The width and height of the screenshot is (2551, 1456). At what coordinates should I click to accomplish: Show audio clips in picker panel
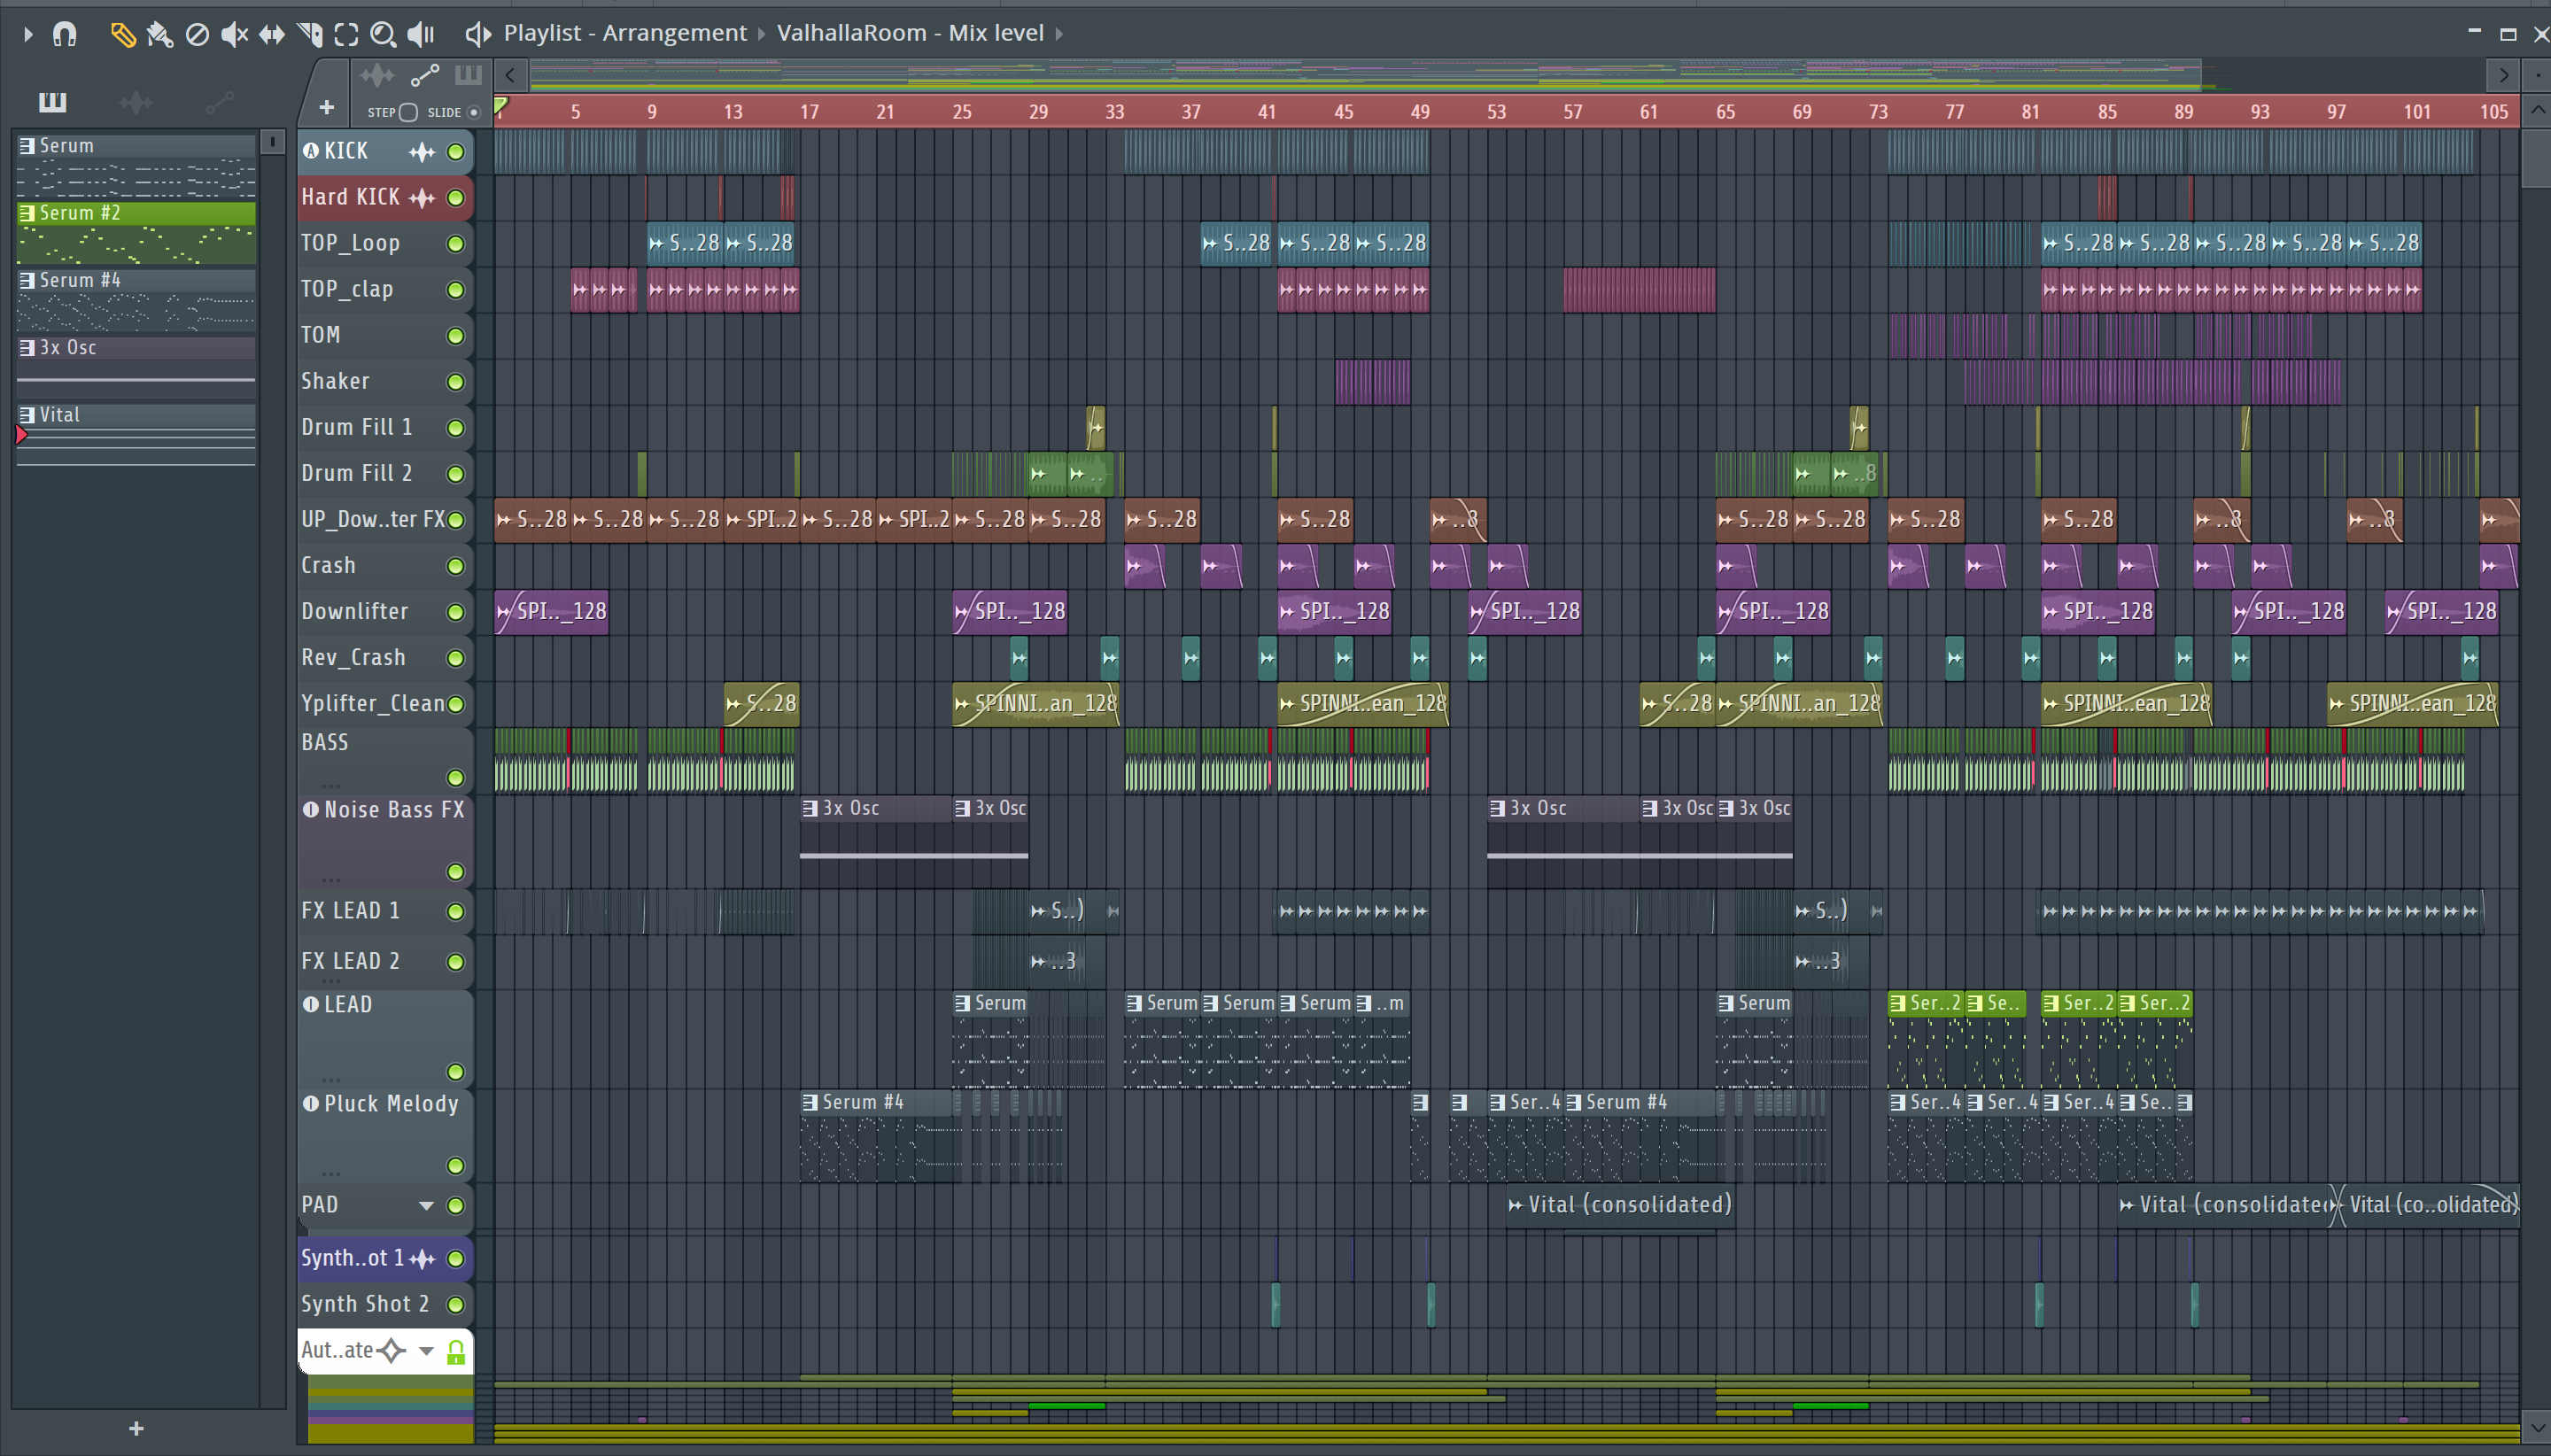(x=135, y=102)
